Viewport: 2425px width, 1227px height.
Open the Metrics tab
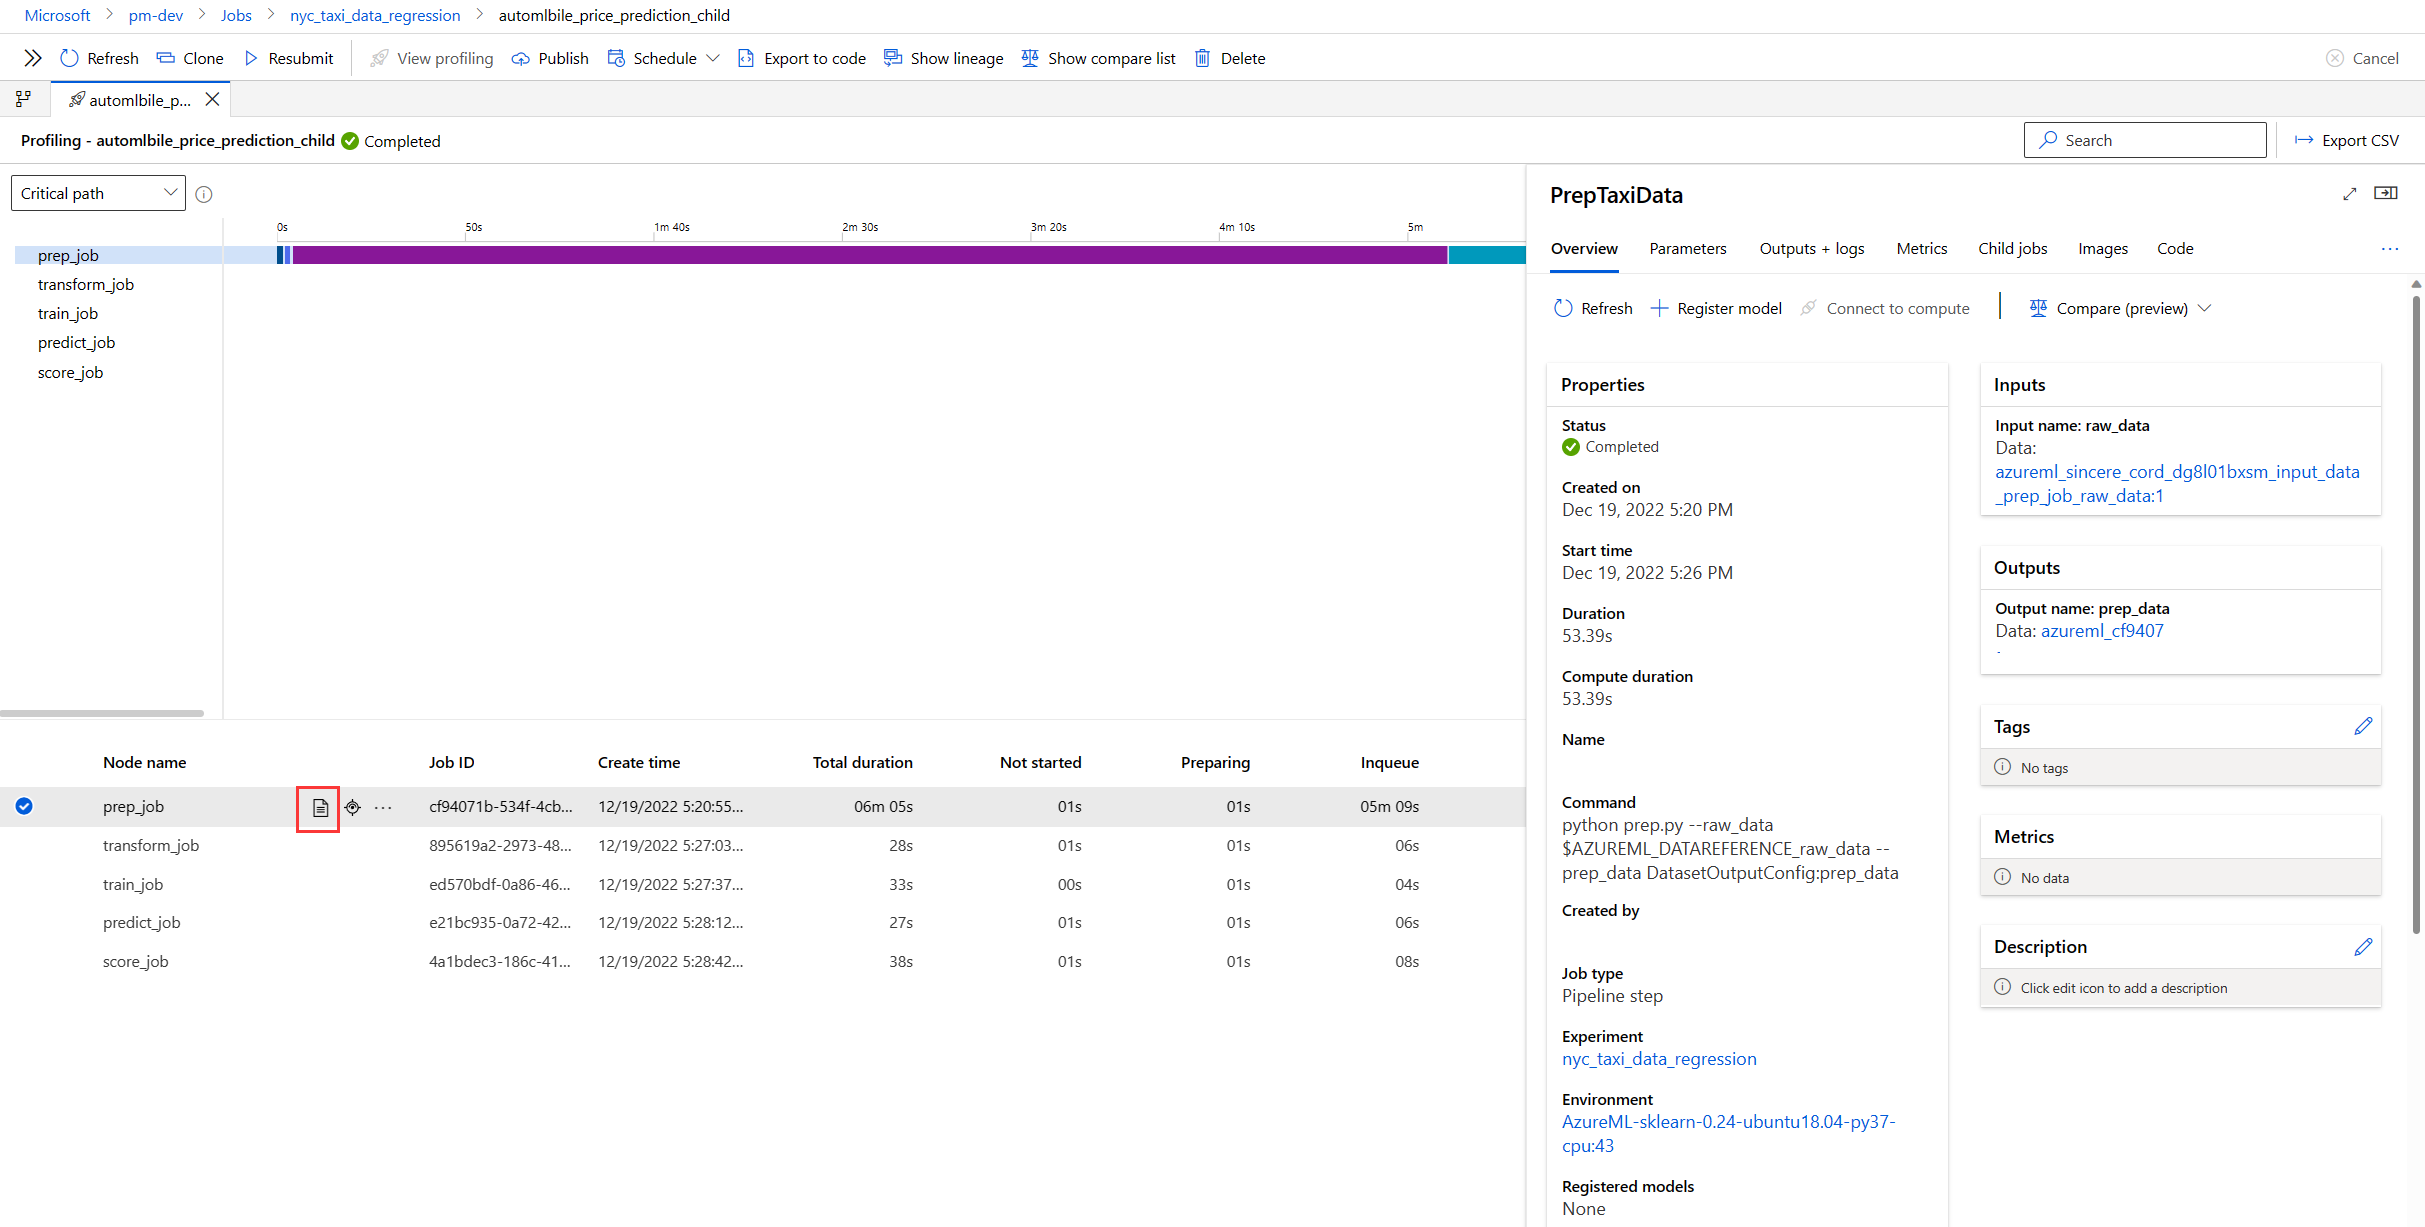(x=1921, y=248)
